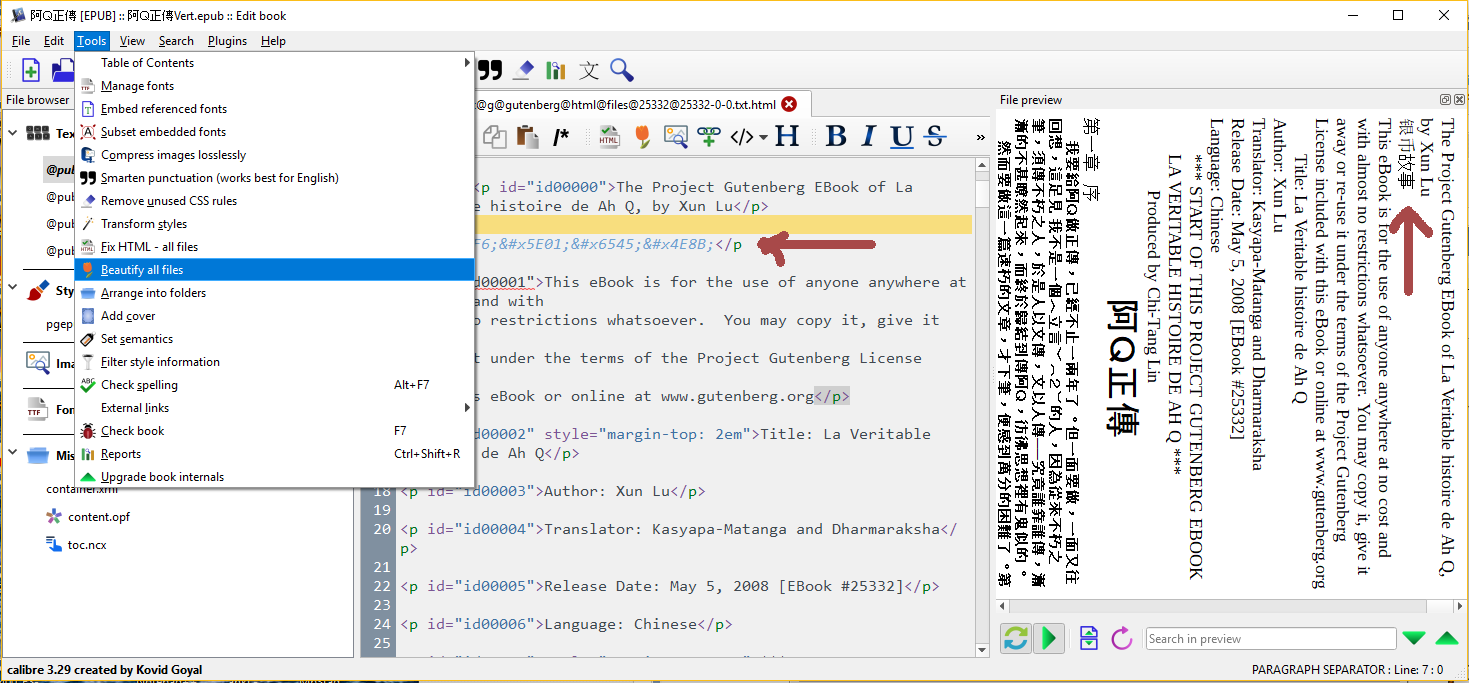Viewport: 1469px width, 683px height.
Task: Toggle auto-reload preview button
Action: (1016, 638)
